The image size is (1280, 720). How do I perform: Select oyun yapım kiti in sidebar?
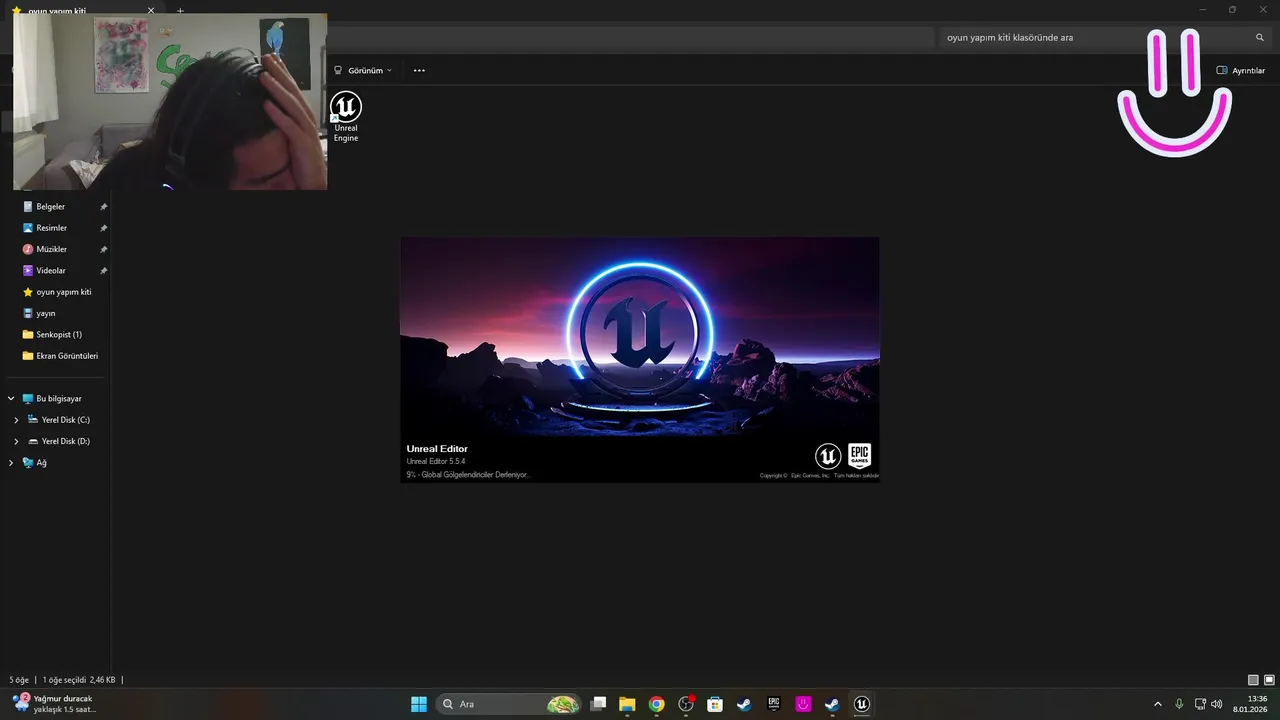point(58,292)
